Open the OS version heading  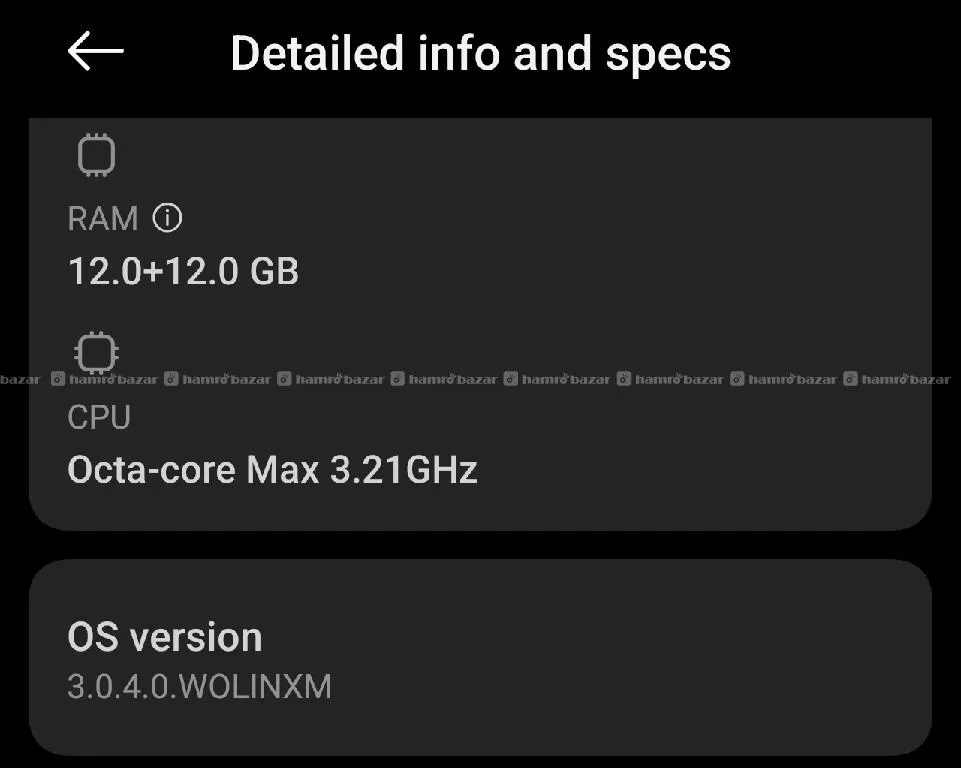[x=165, y=637]
